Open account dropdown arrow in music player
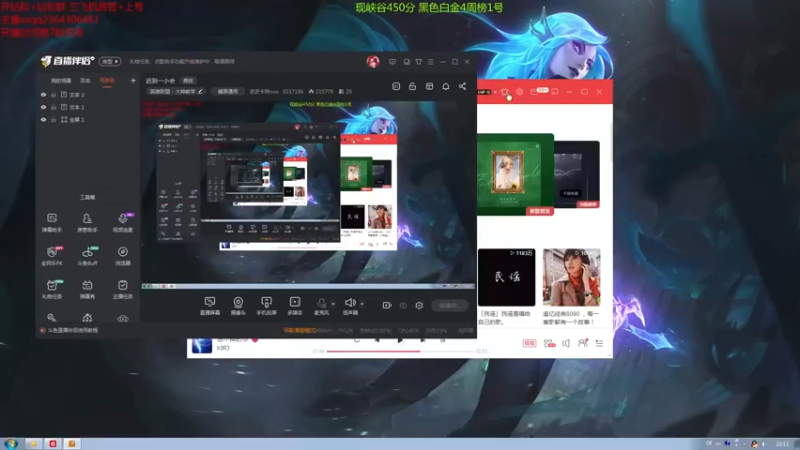 tap(495, 92)
